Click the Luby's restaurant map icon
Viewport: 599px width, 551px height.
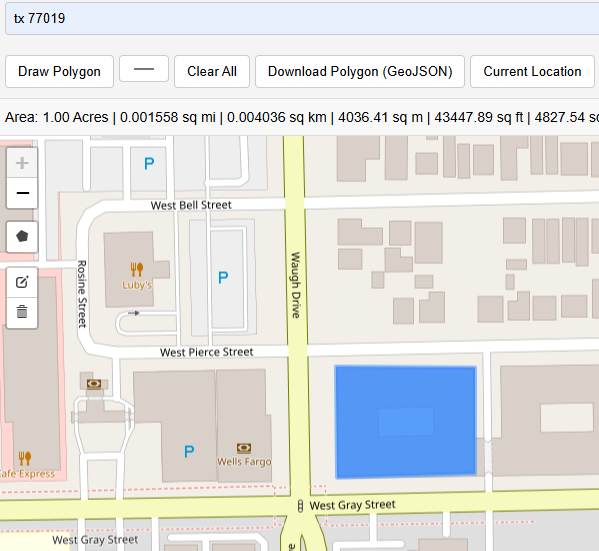point(137,269)
